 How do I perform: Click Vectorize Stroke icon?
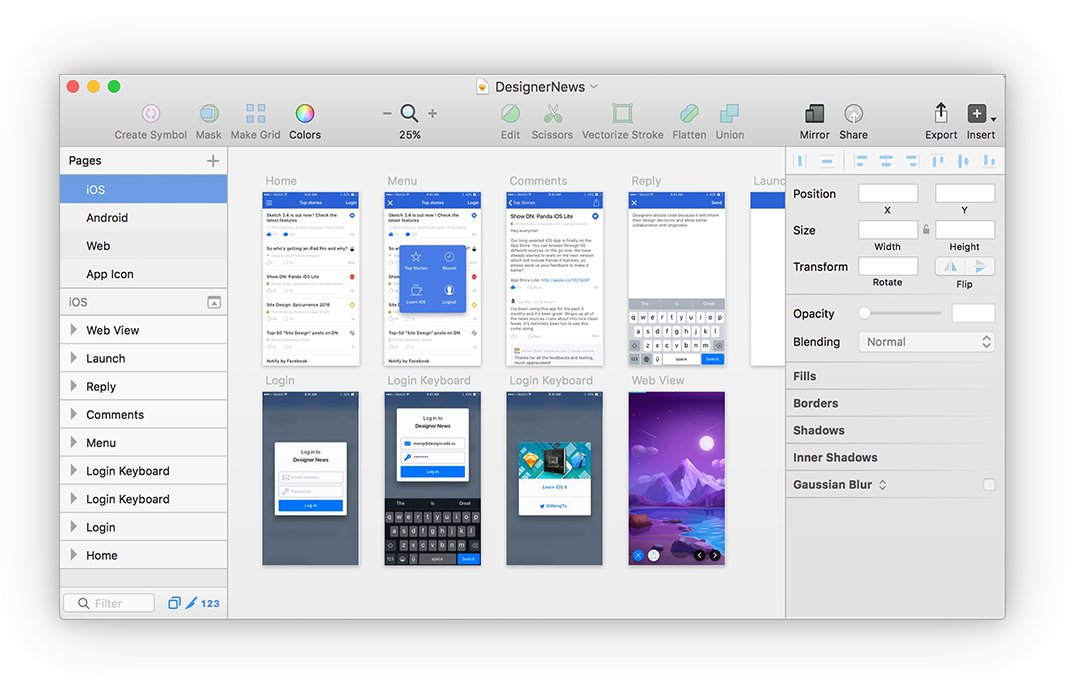(x=622, y=113)
